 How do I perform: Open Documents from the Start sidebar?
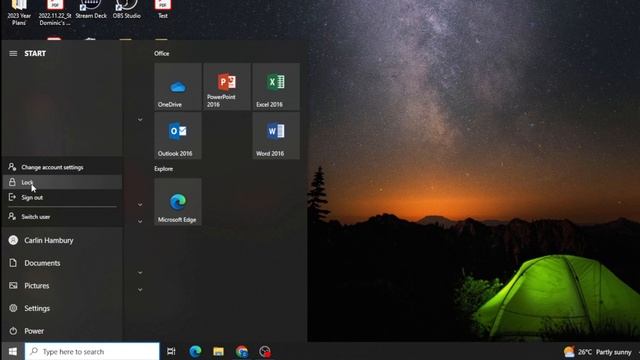(62, 263)
